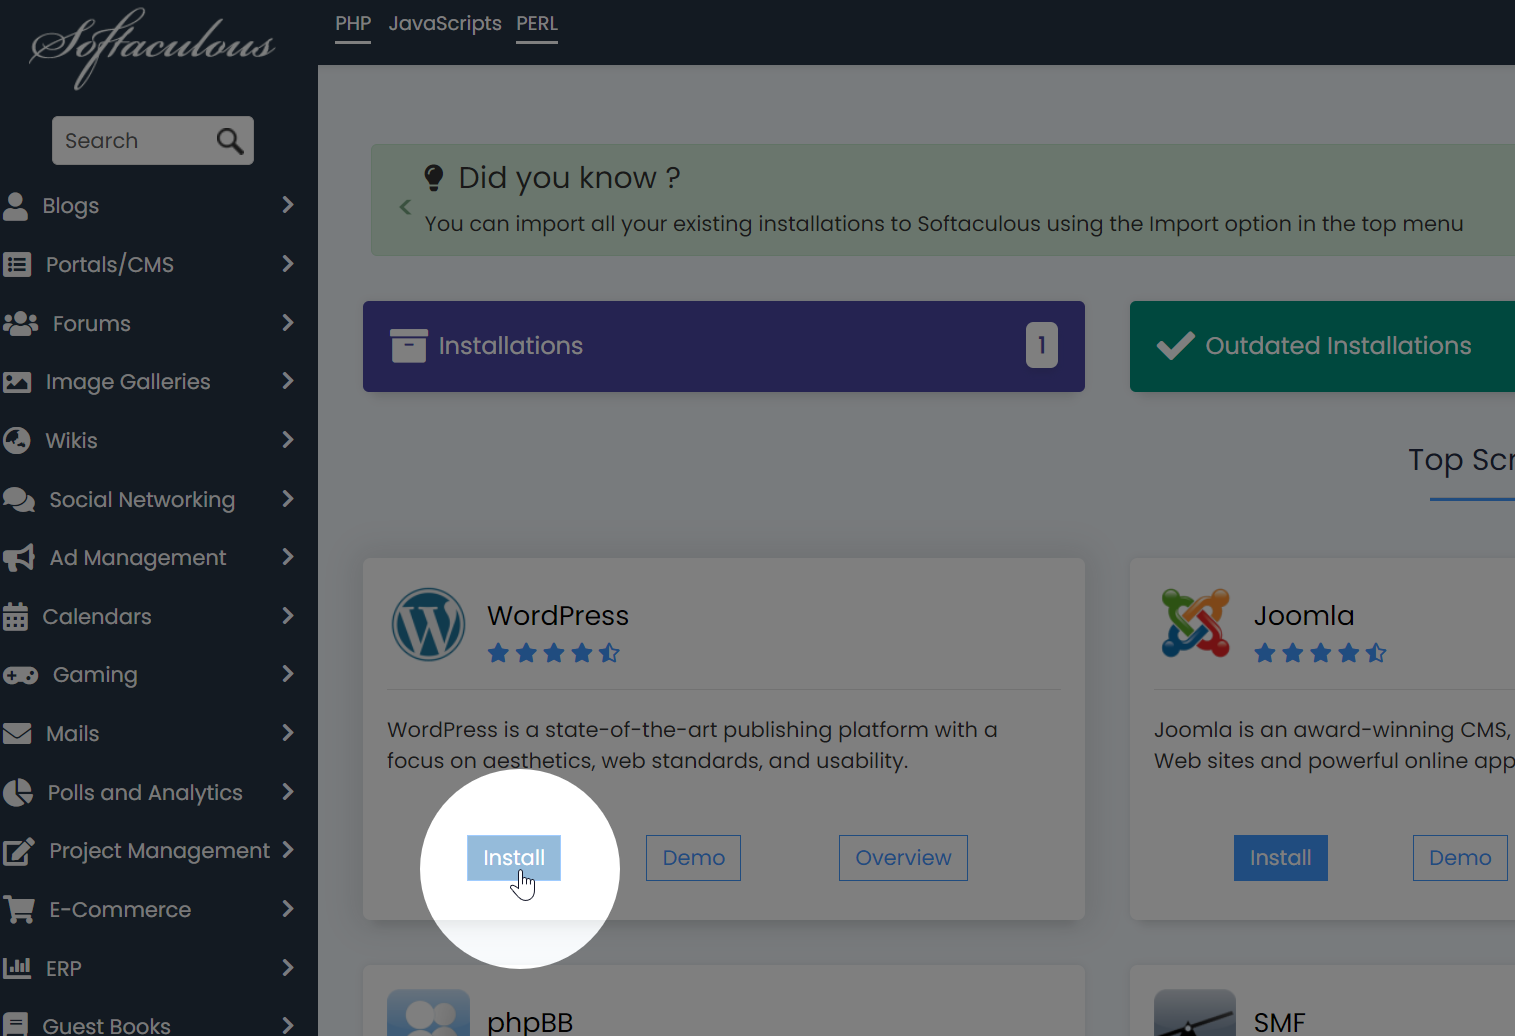Switch to the PHP tab

pyautogui.click(x=353, y=24)
